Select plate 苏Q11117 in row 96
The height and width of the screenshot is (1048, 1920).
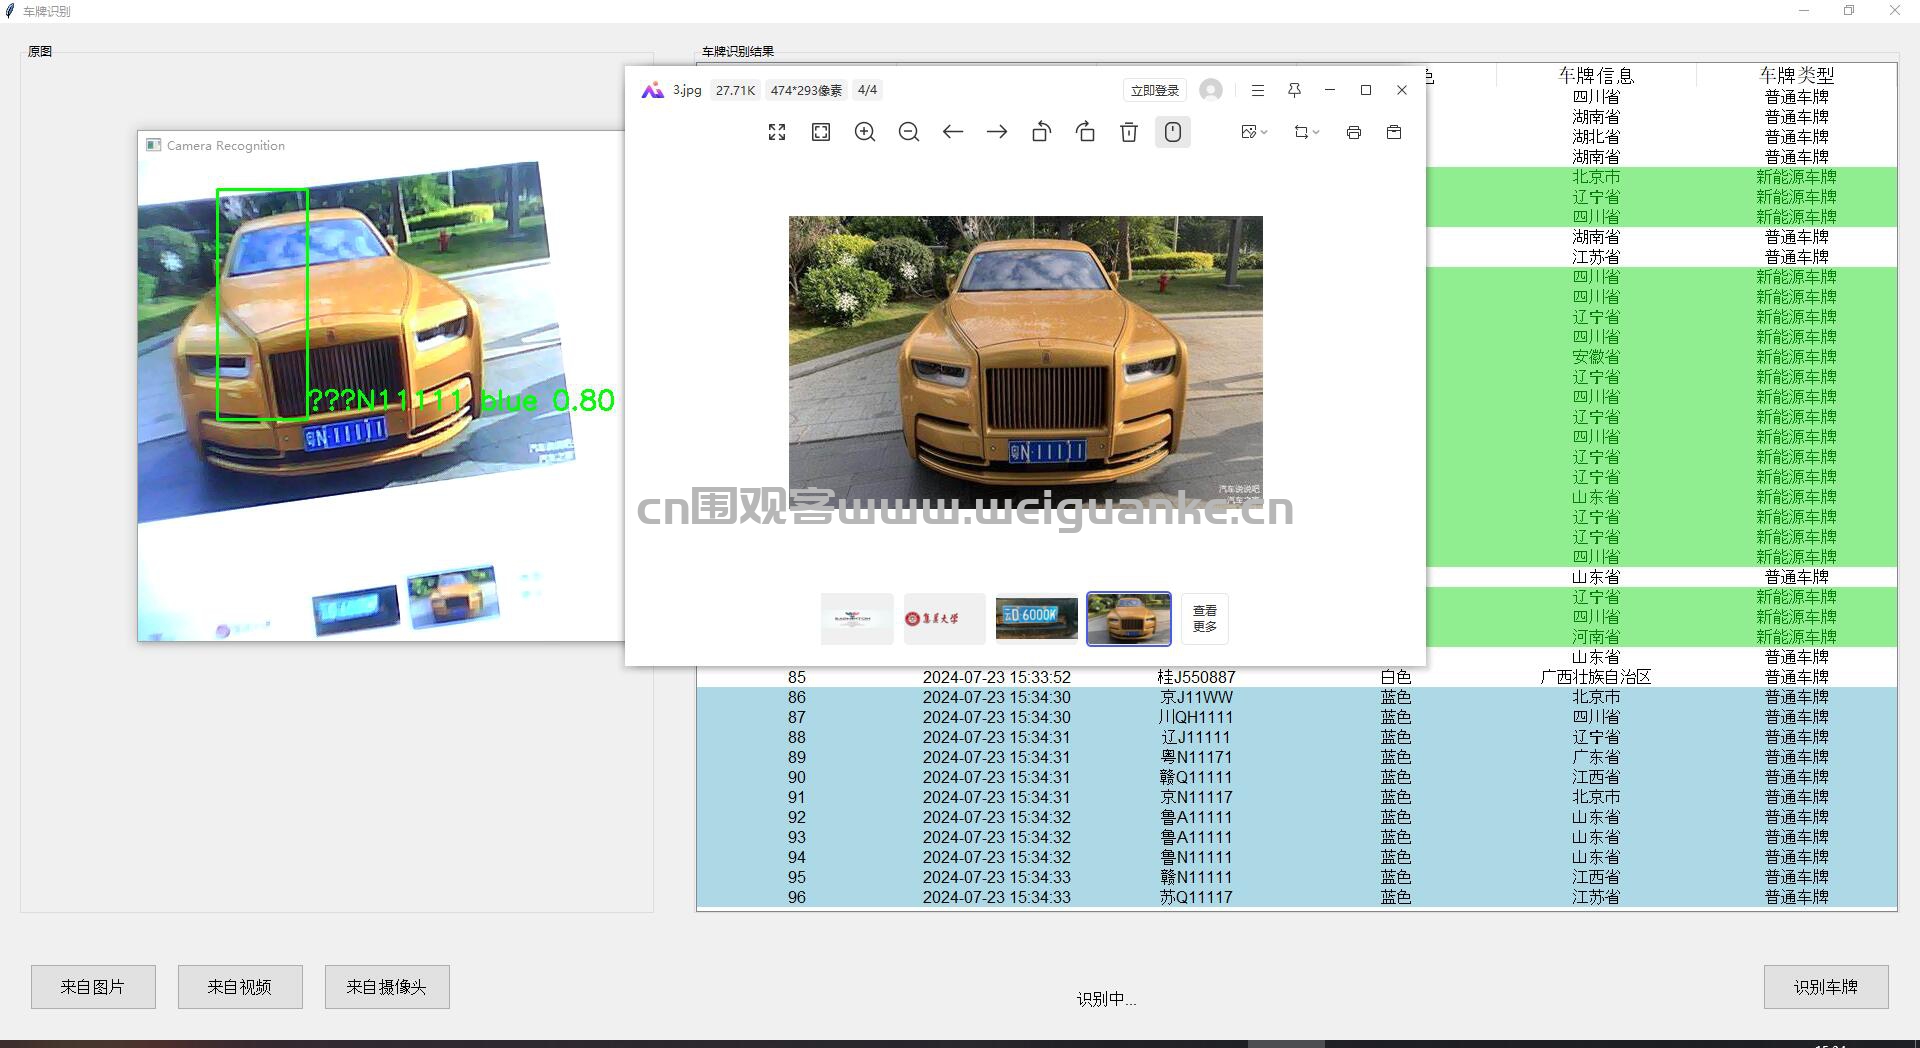point(1197,897)
